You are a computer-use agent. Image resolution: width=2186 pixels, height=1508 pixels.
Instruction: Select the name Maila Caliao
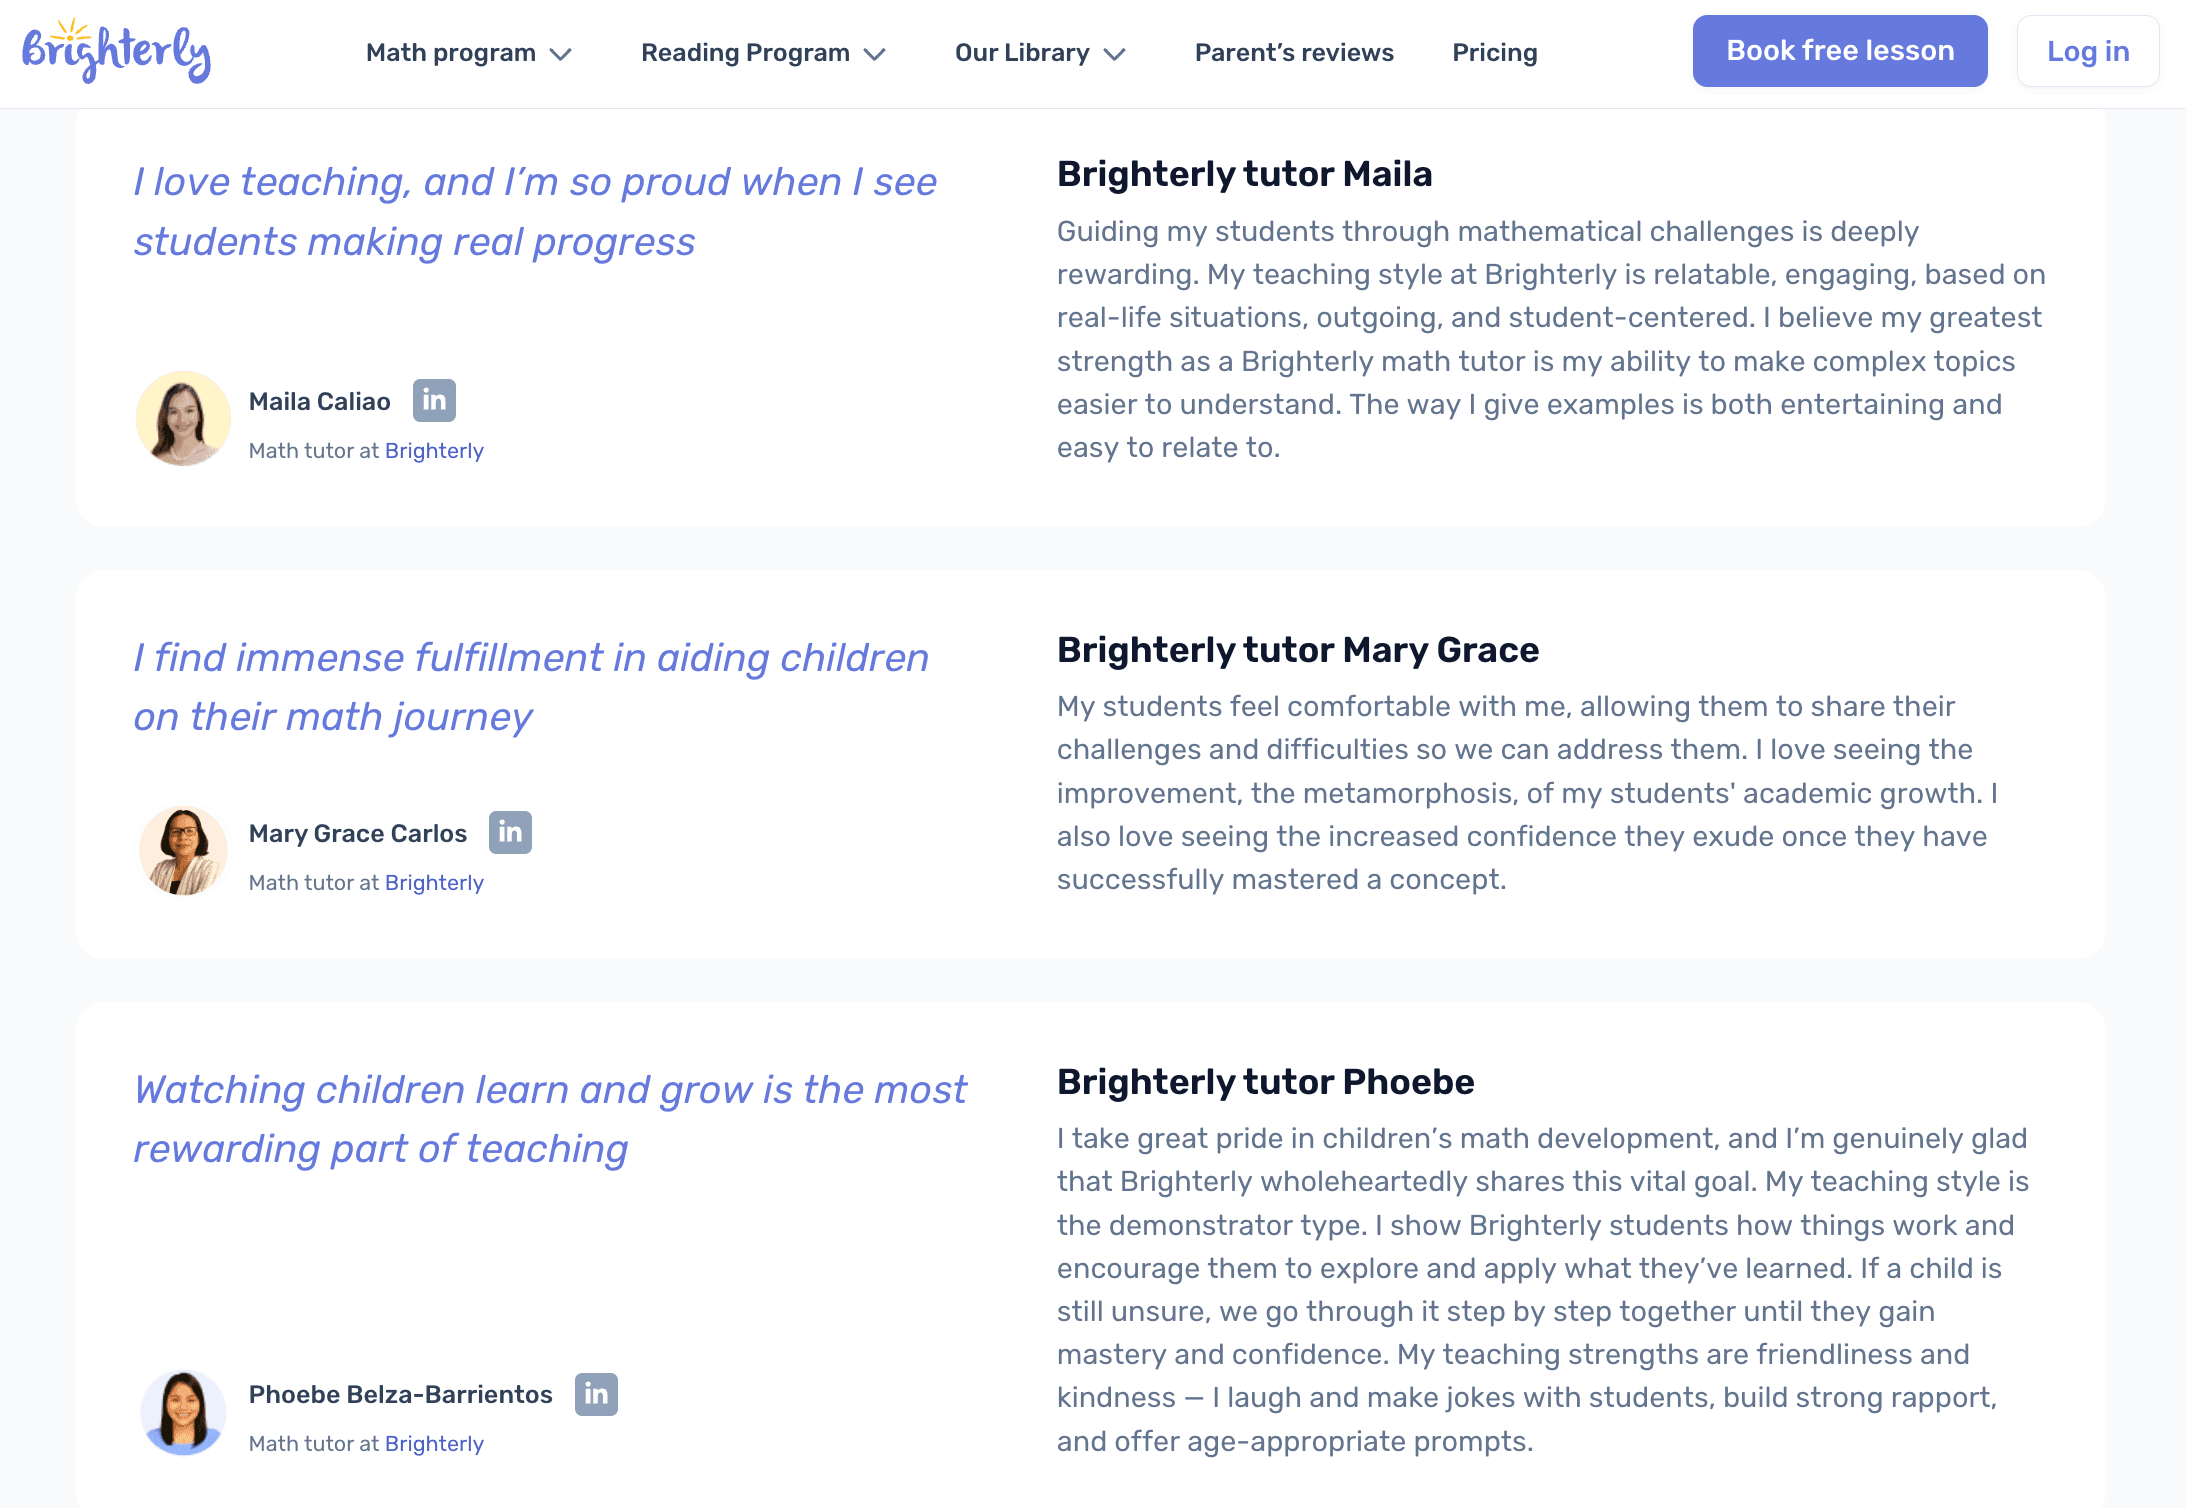click(320, 400)
